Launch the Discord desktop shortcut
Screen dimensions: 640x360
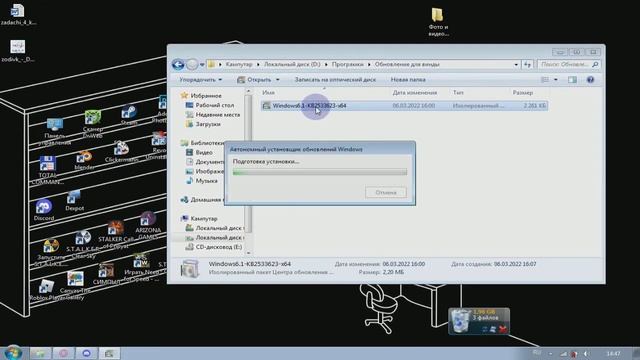coord(44,210)
